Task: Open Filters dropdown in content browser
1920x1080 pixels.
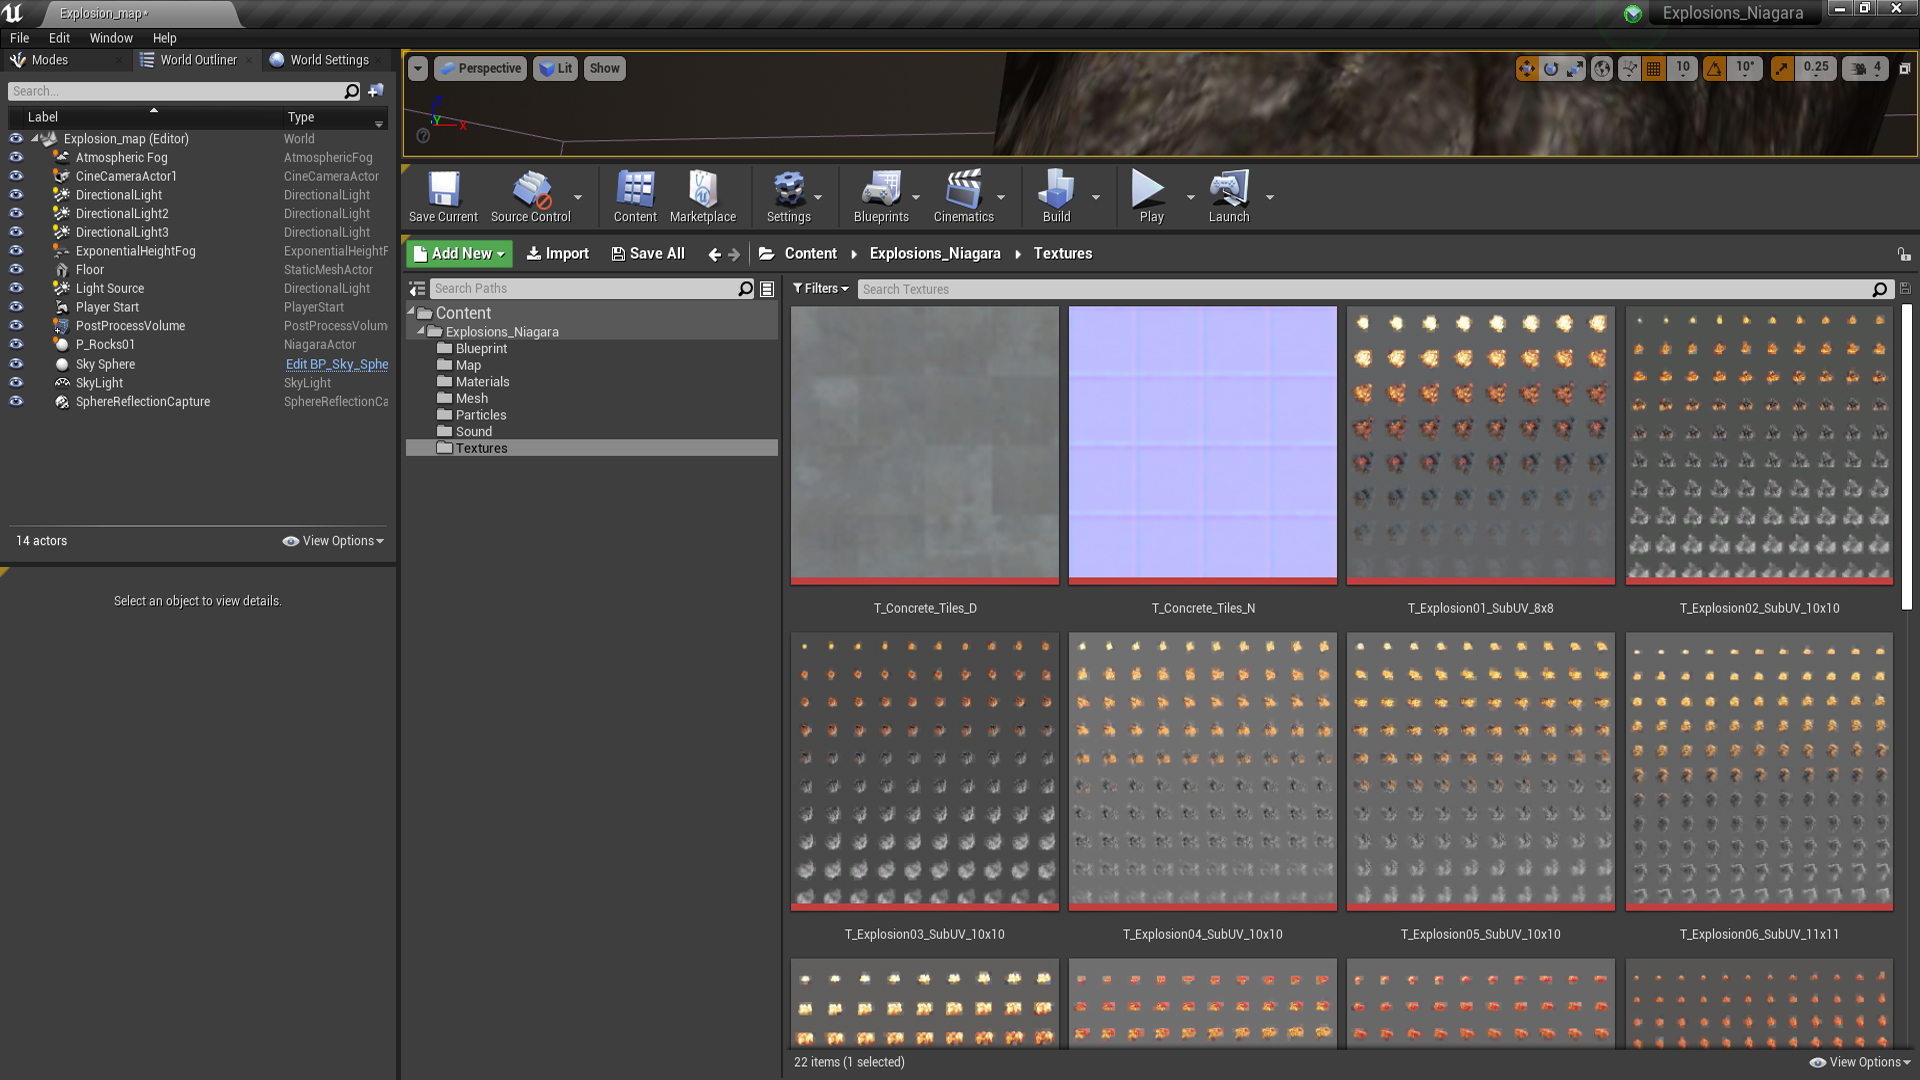Action: tap(821, 289)
